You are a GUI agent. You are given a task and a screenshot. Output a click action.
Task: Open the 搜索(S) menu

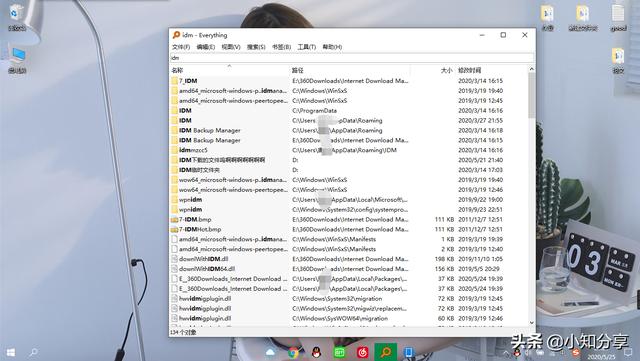[x=256, y=47]
